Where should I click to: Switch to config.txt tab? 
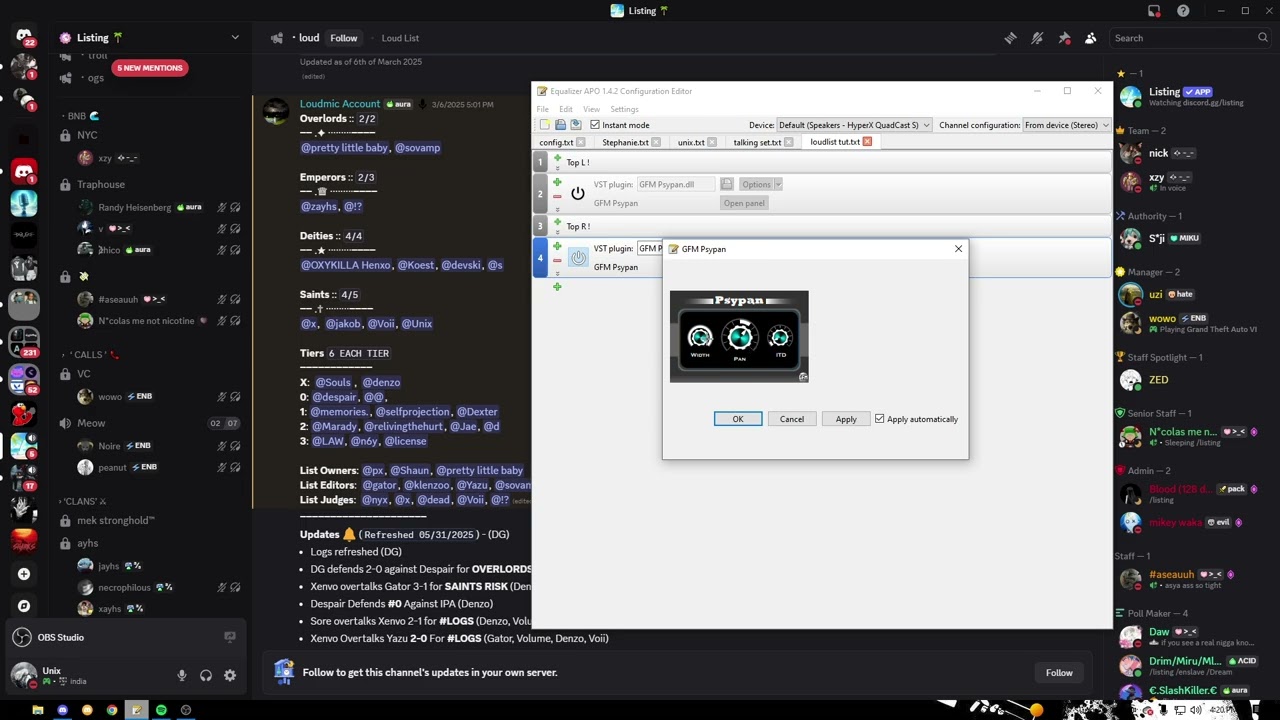(556, 142)
